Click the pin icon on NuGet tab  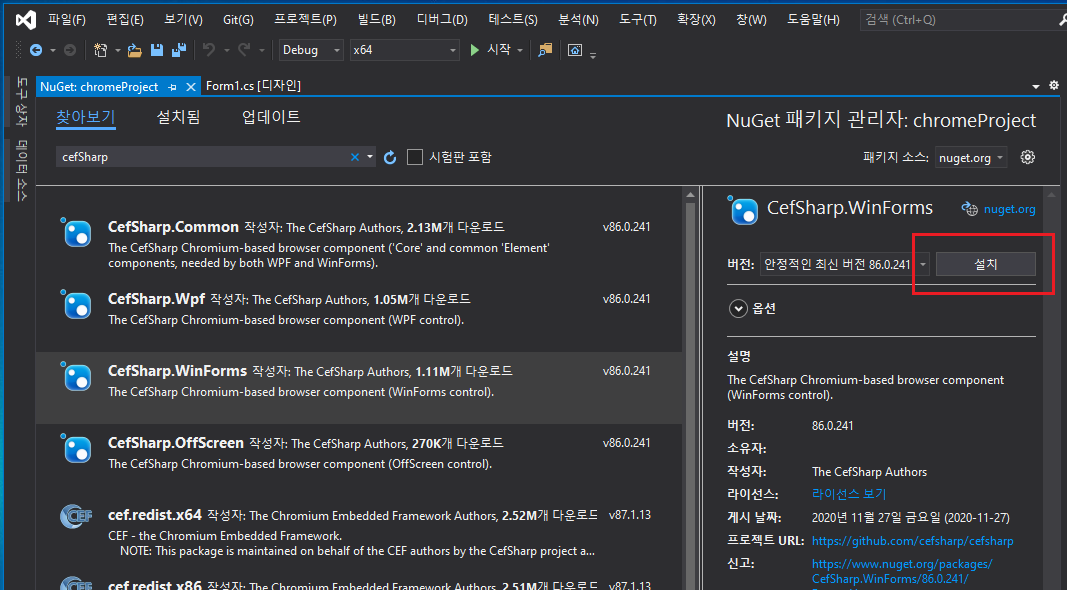(x=172, y=87)
